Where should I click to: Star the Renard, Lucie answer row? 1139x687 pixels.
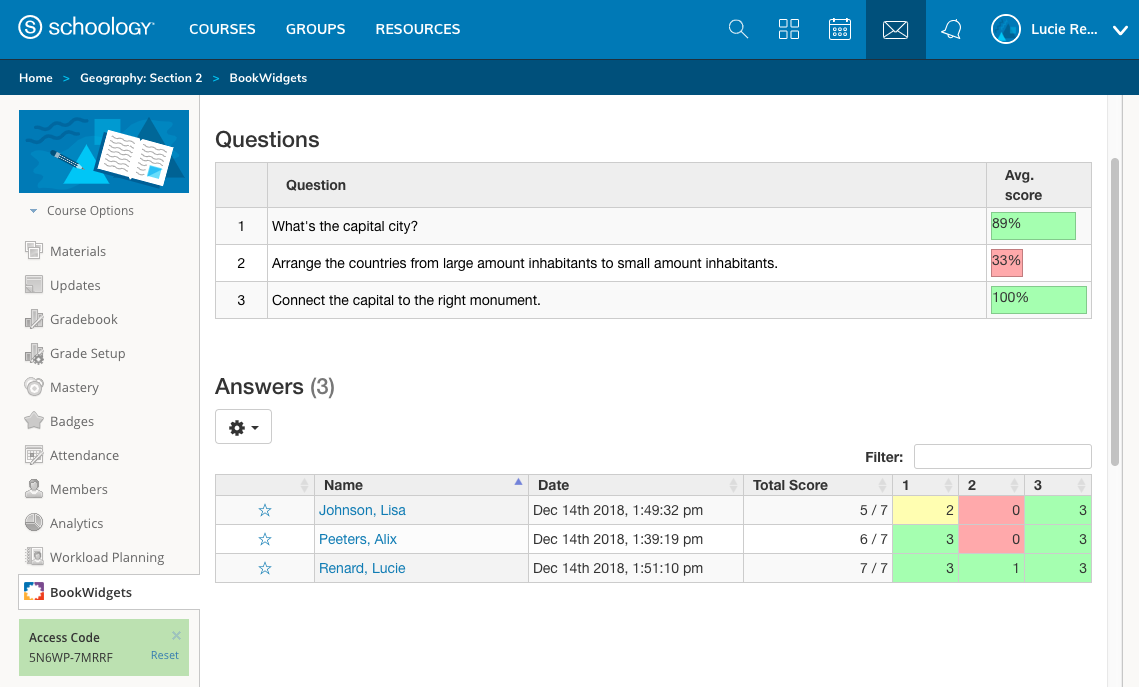pyautogui.click(x=265, y=568)
